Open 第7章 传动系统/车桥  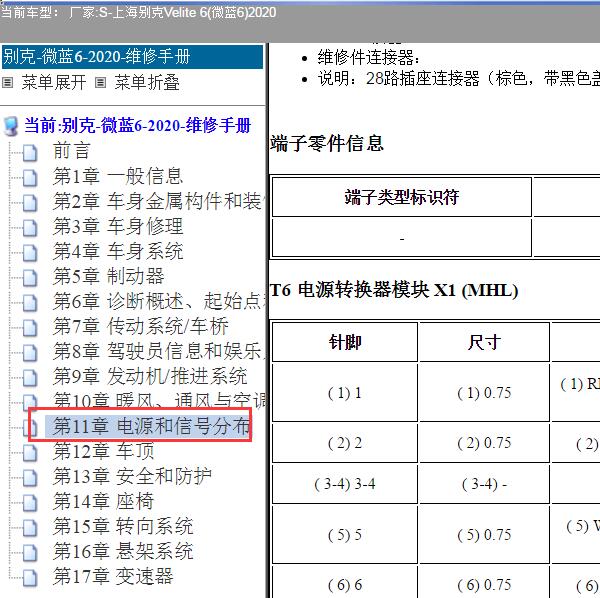click(141, 326)
